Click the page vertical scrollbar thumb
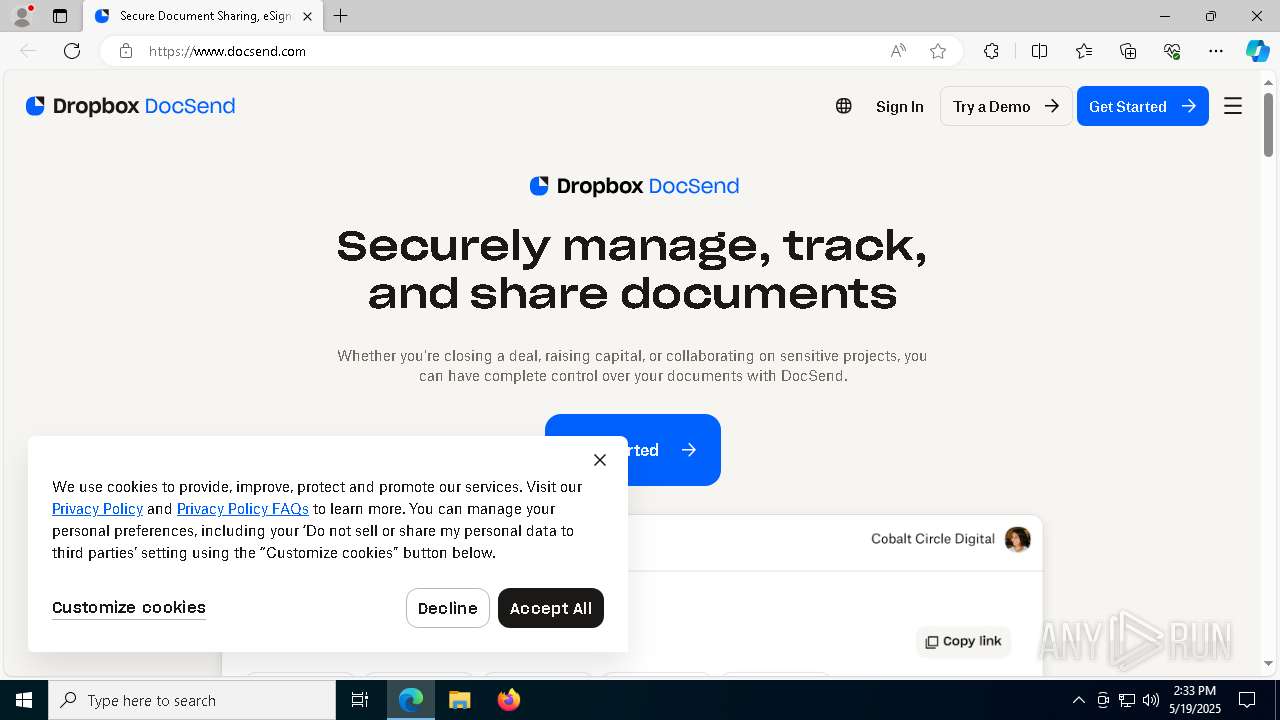This screenshot has width=1280, height=720. [x=1268, y=125]
